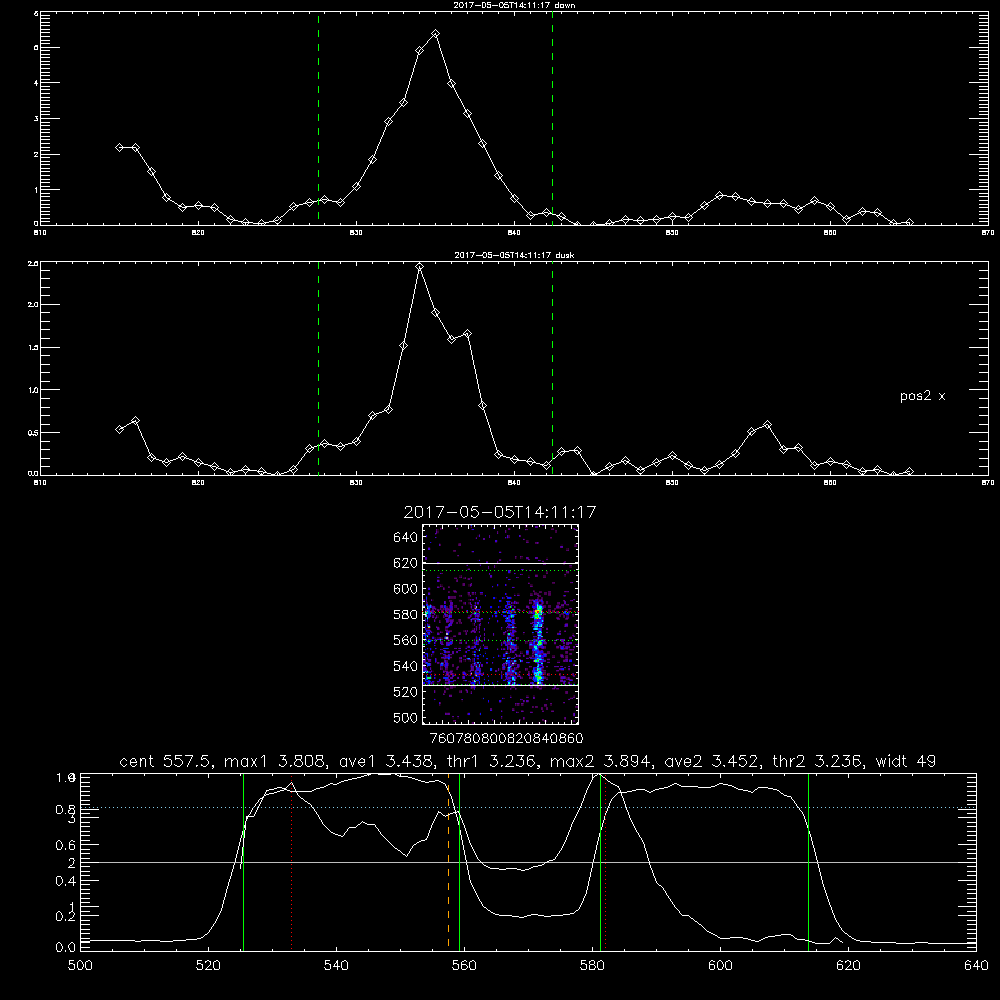This screenshot has height=1000, width=1000.
Task: Click the dotted horizontal threshold line at 0.8
Action: coord(528,807)
